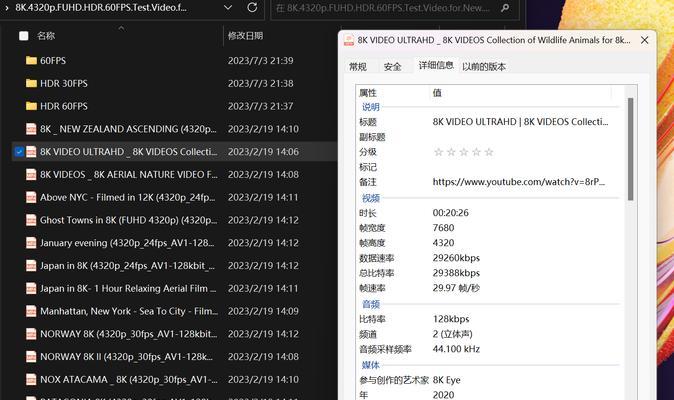Click Japan in 8K- 1 Hour Relaxing icon
The image size is (674, 400).
tap(31, 288)
